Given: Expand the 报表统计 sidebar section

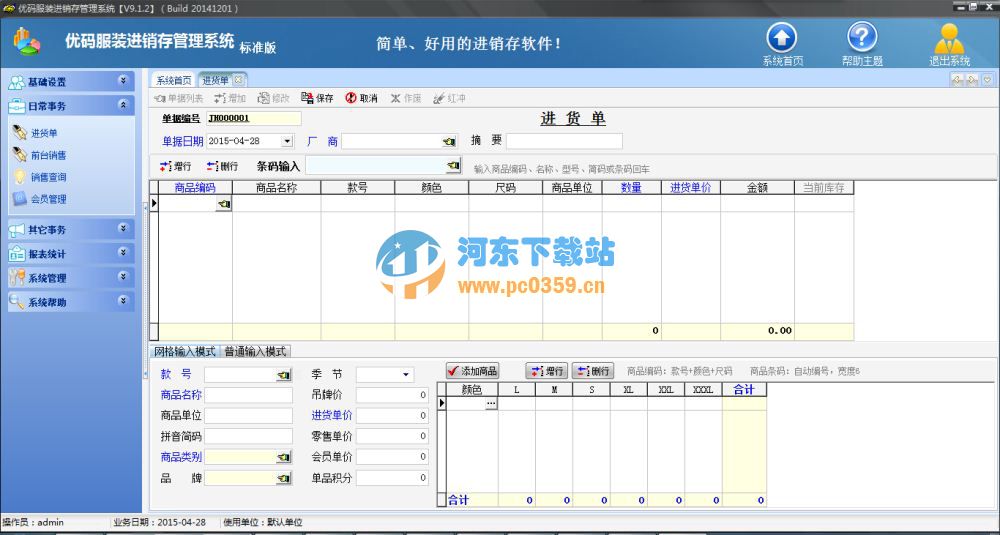Looking at the screenshot, I should [123, 253].
